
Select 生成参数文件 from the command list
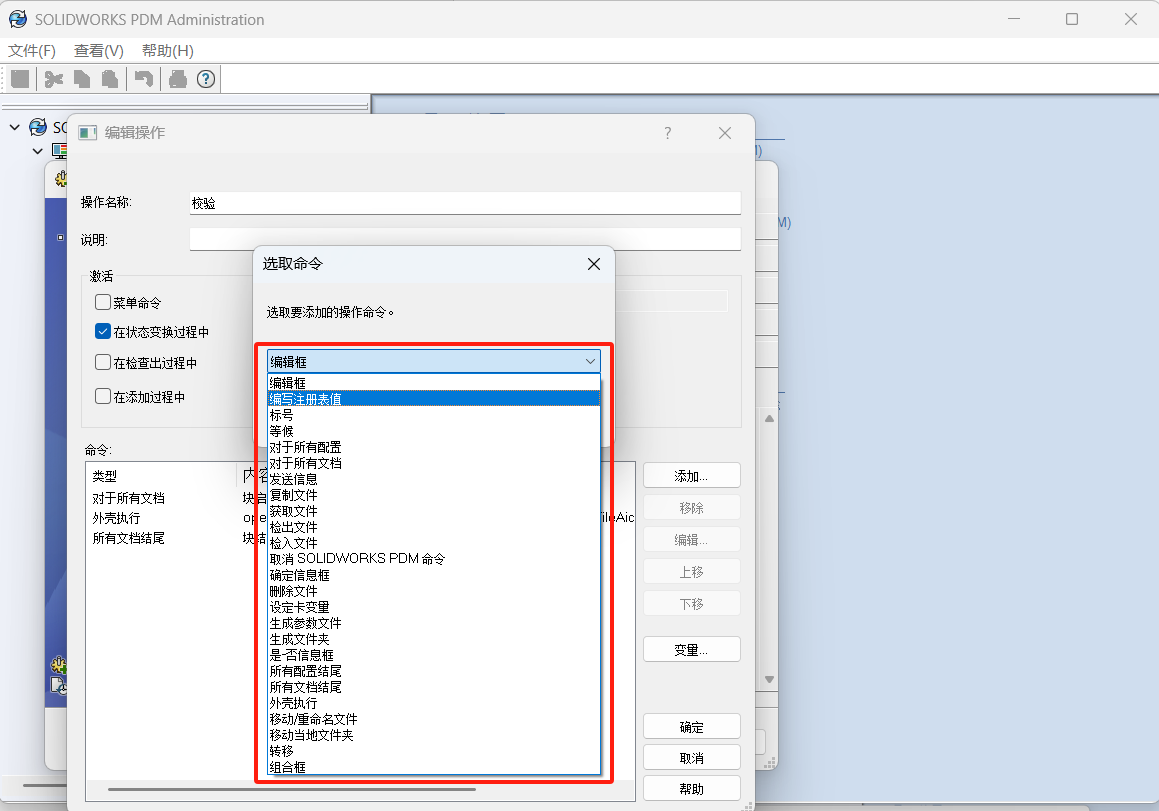433,623
